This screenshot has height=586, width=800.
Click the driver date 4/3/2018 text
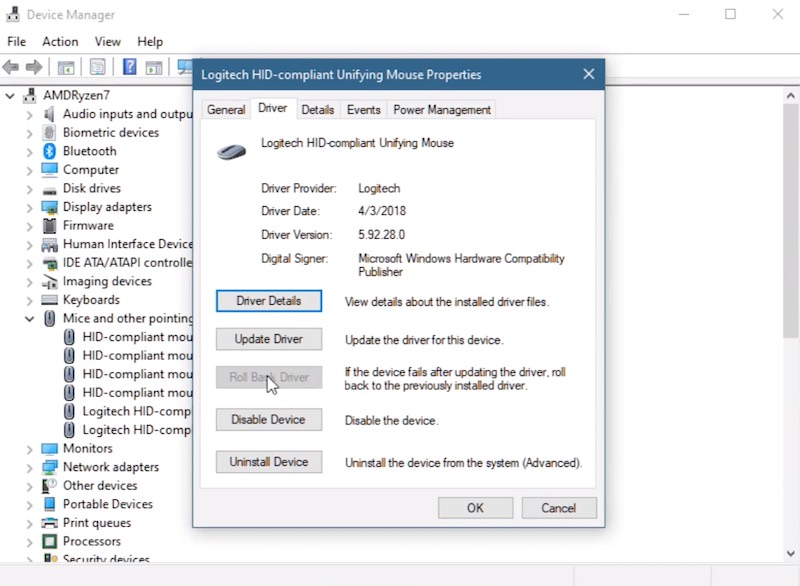pyautogui.click(x=382, y=211)
